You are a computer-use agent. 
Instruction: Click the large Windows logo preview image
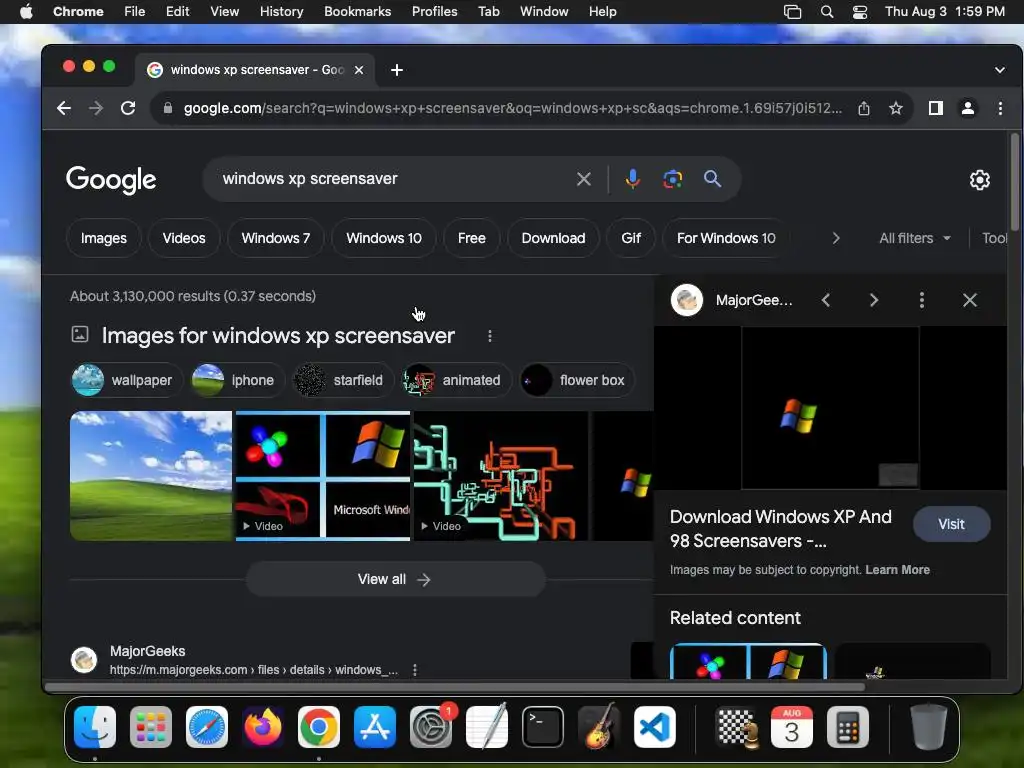coord(830,408)
